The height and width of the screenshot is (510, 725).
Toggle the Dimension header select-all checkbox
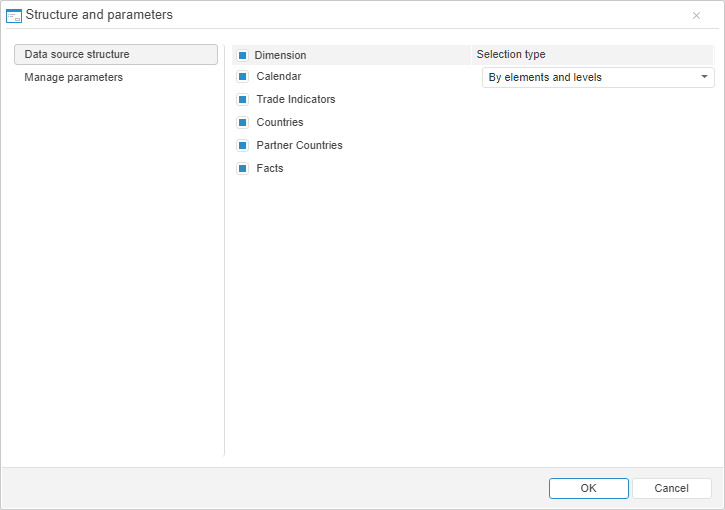[242, 55]
